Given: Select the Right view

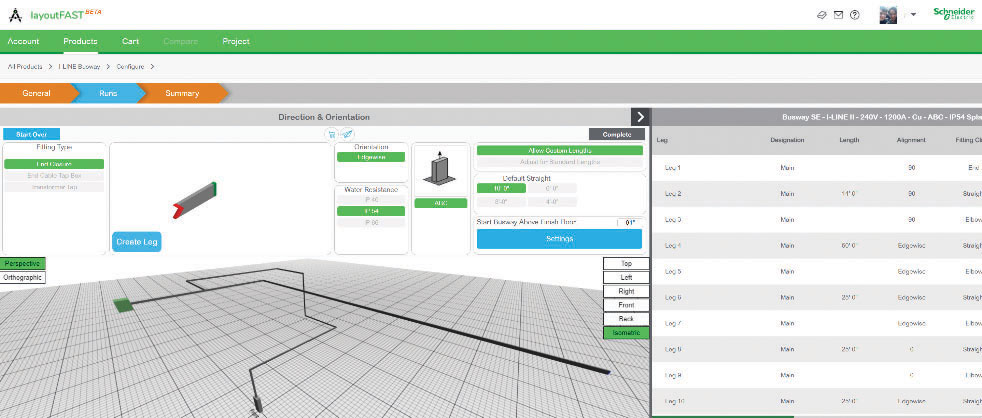Looking at the screenshot, I should point(626,291).
